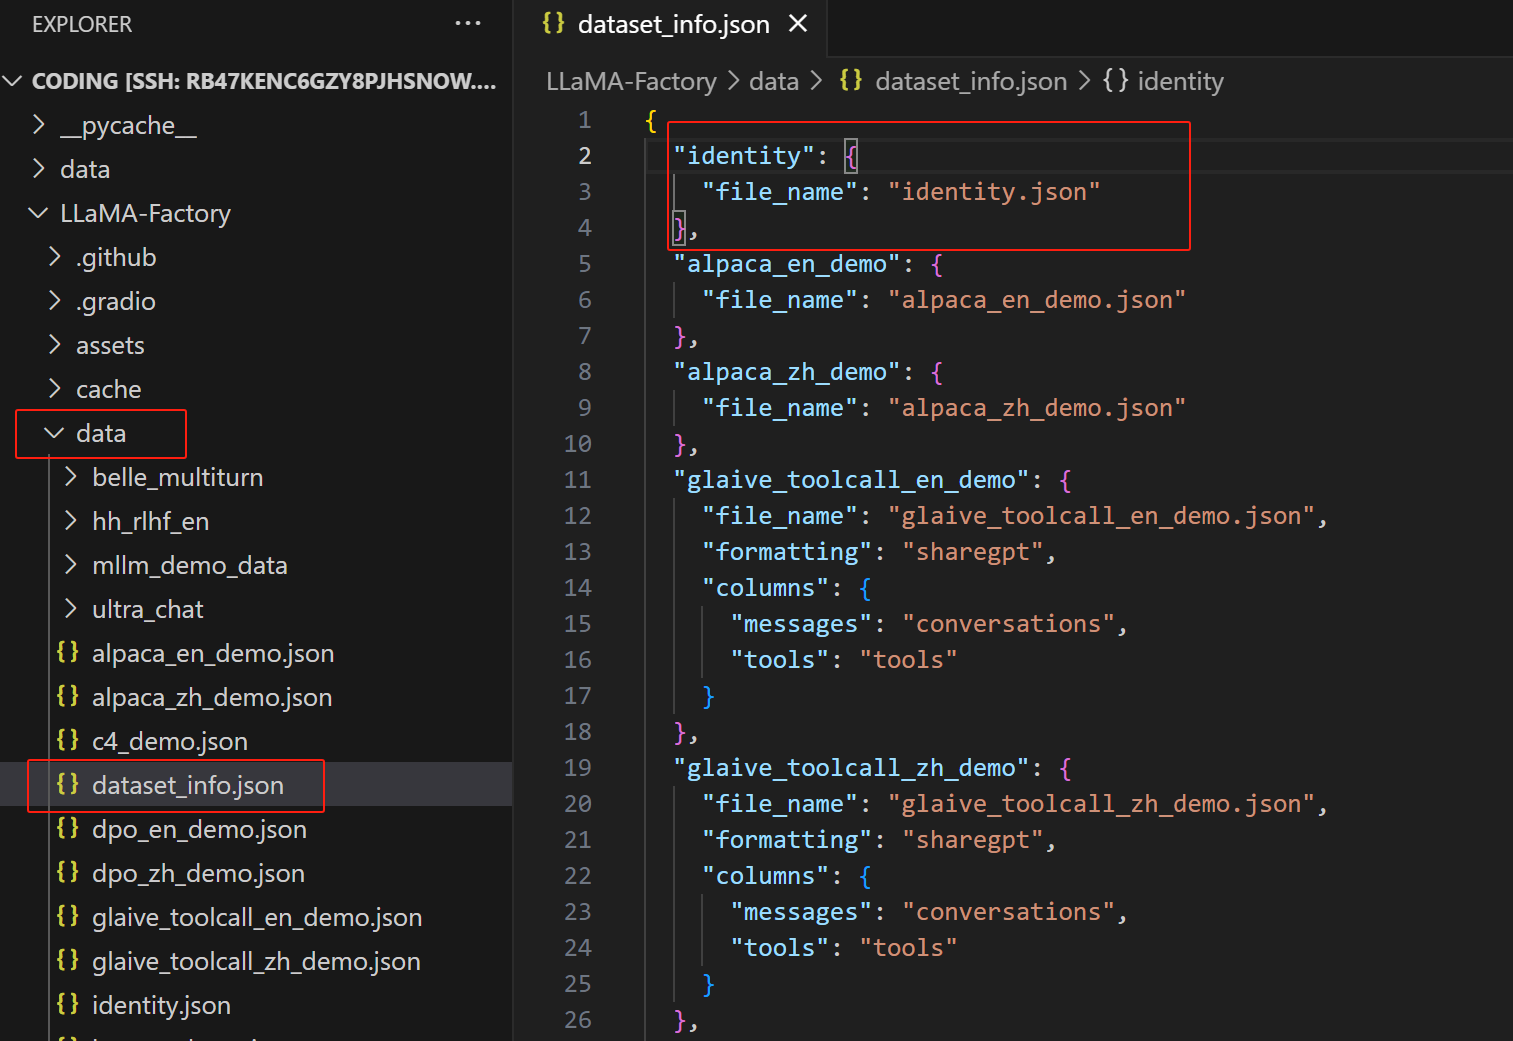
Task: Click JSON icon of glaive_toolcall_zh_demo.json
Action: tap(68, 960)
